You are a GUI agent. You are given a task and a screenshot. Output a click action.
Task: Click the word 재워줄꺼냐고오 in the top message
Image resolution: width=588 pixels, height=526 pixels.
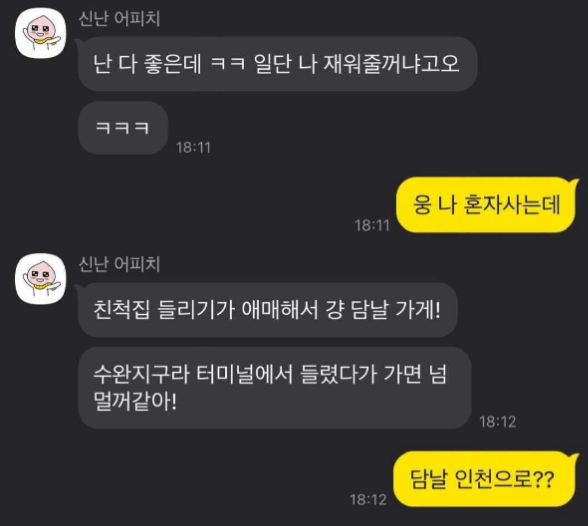point(391,64)
